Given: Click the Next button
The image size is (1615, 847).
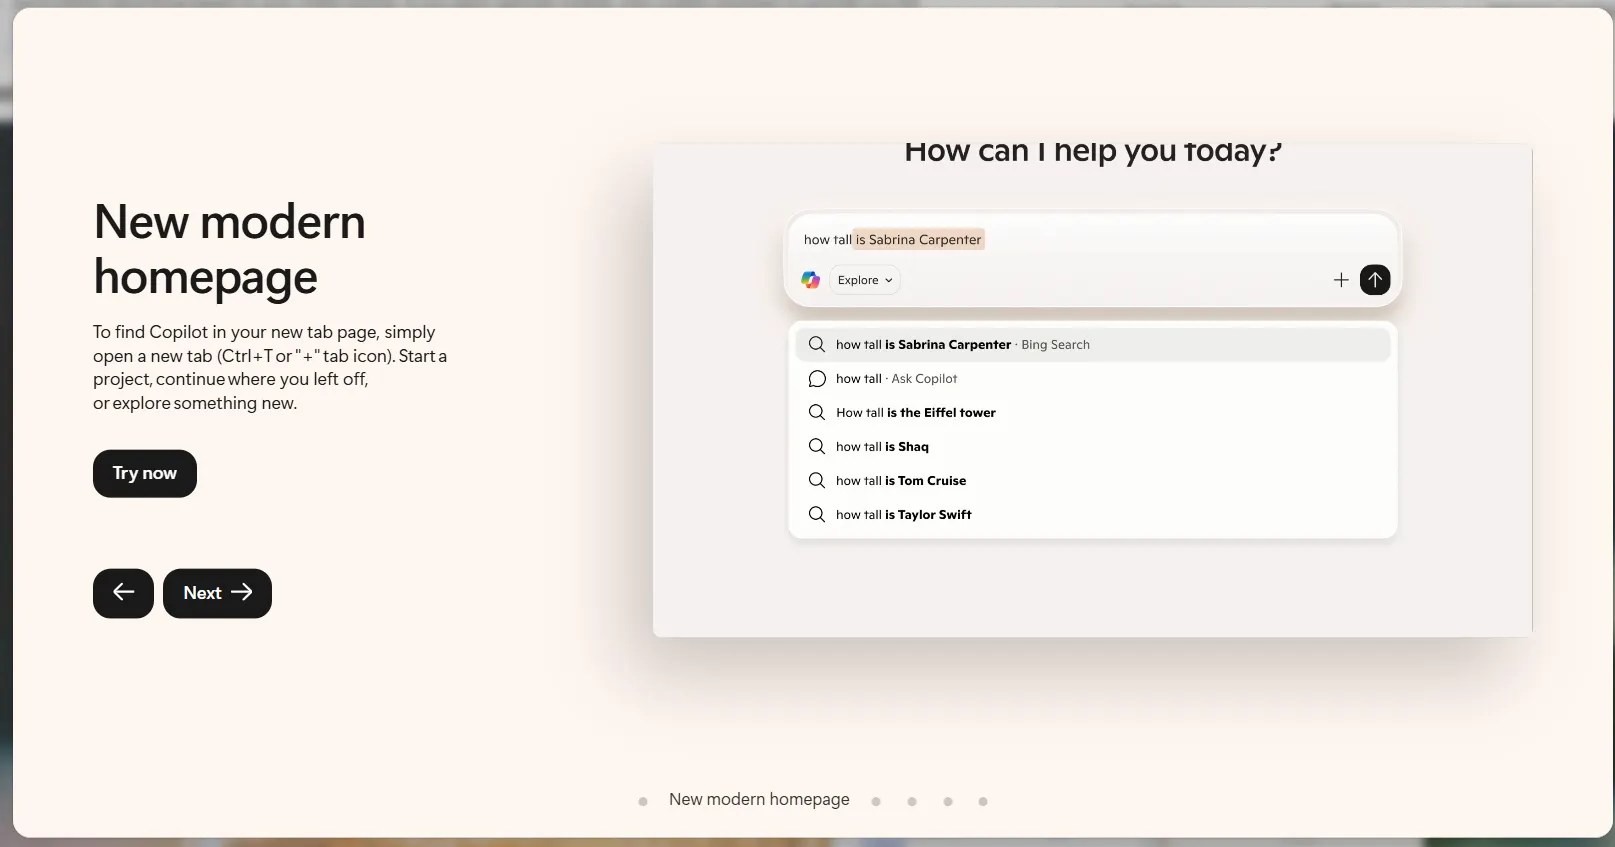Looking at the screenshot, I should (x=217, y=593).
